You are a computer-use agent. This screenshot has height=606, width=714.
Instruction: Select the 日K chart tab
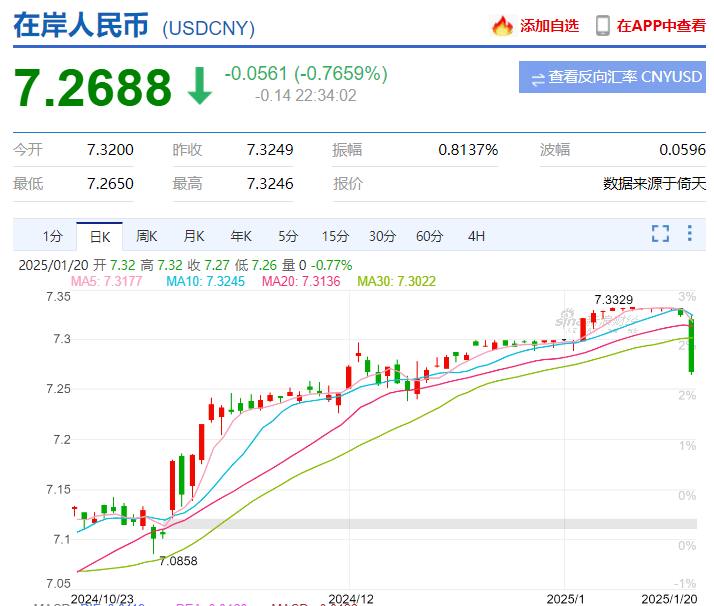(100, 236)
